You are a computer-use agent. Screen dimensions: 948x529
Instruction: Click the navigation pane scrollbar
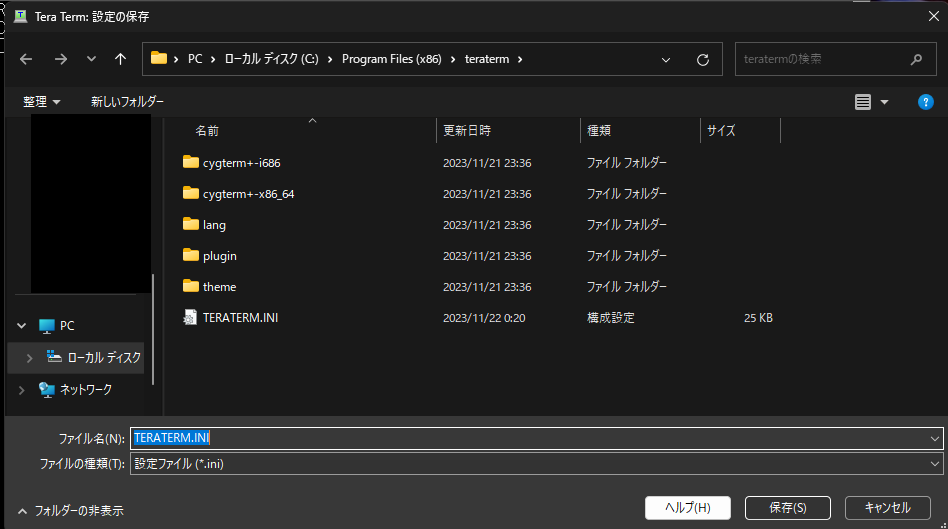click(x=153, y=329)
